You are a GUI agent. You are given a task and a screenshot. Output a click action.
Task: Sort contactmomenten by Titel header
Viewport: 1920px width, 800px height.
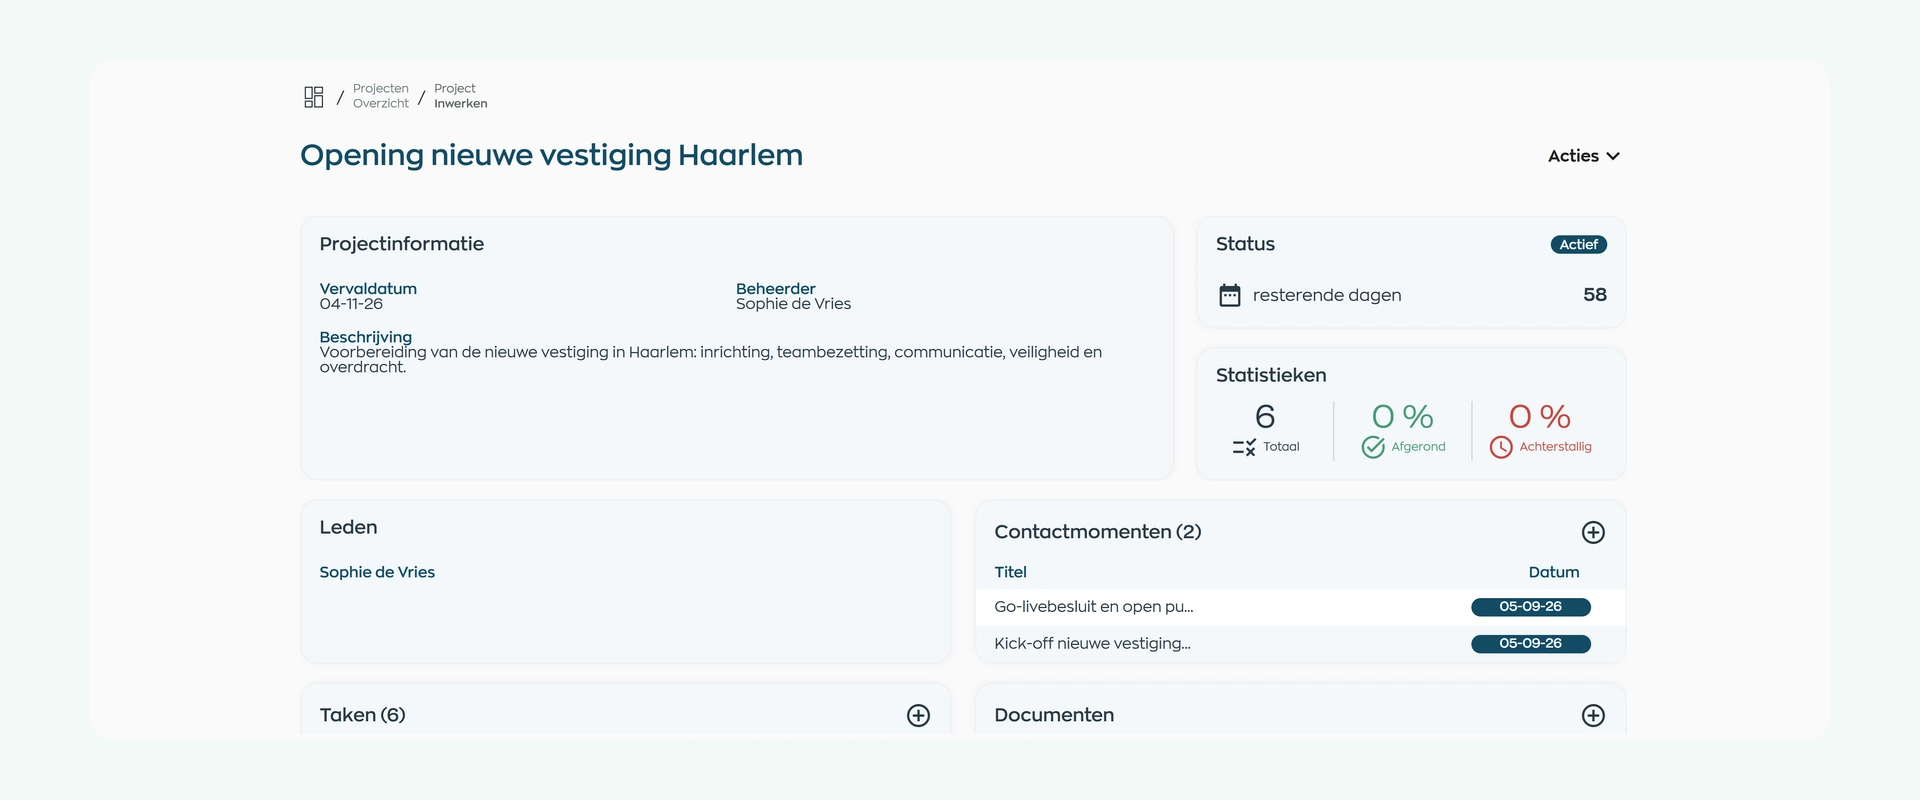tap(1010, 572)
